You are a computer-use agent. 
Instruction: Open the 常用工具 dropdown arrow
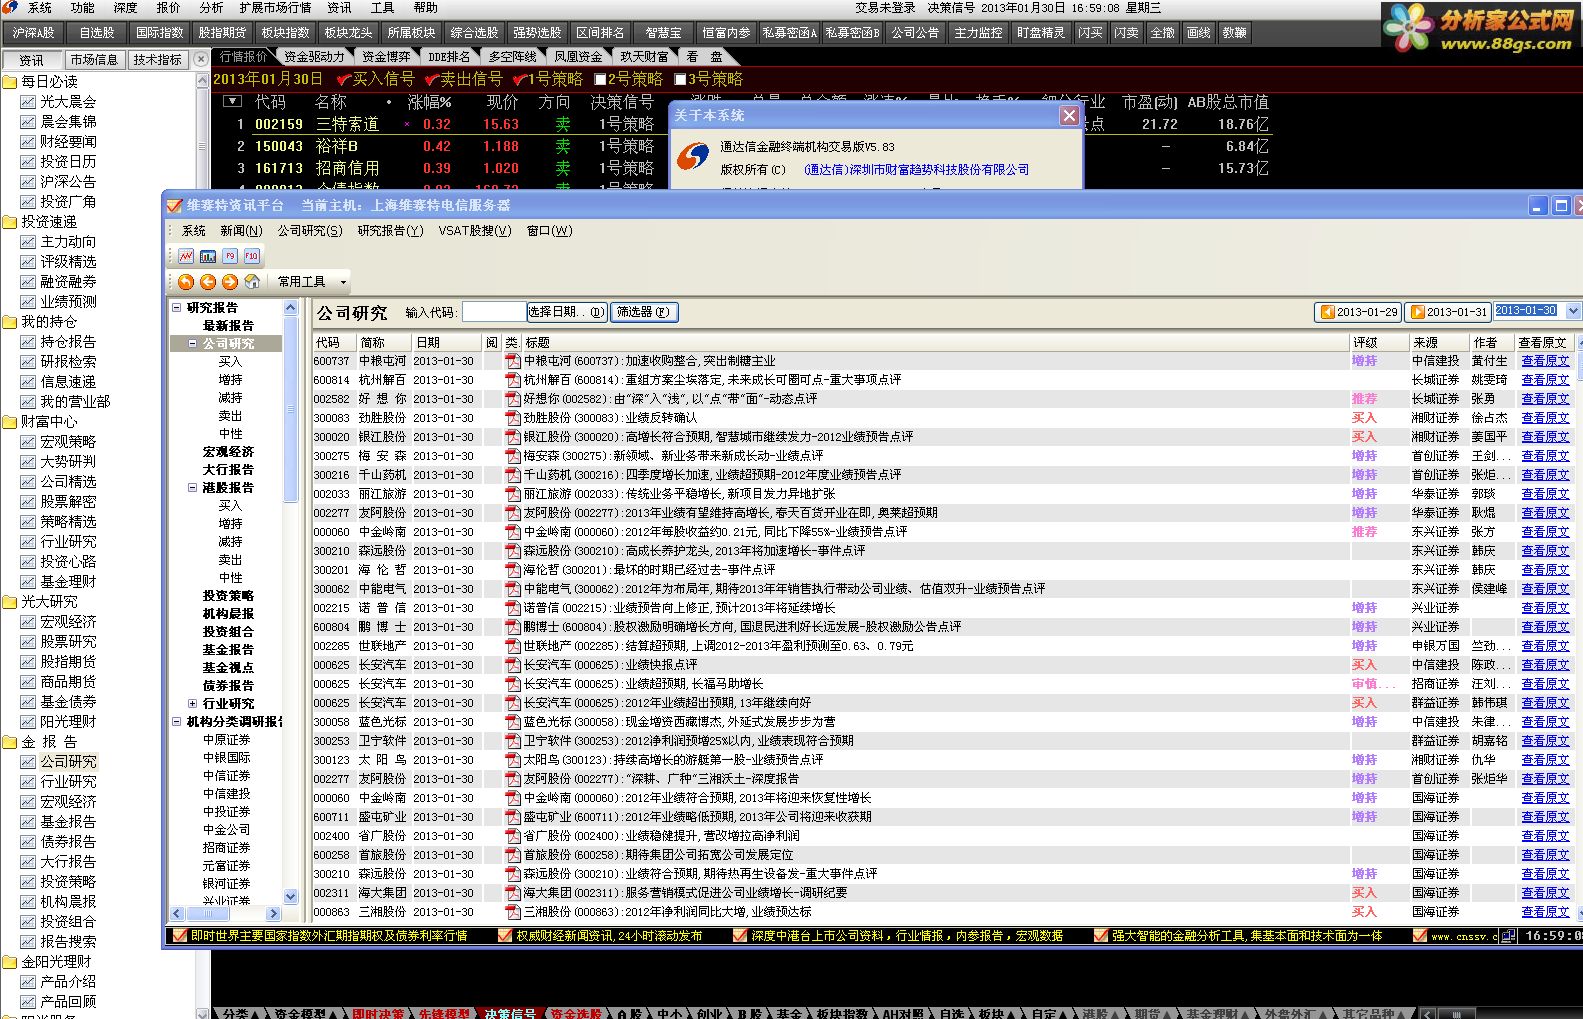343,283
